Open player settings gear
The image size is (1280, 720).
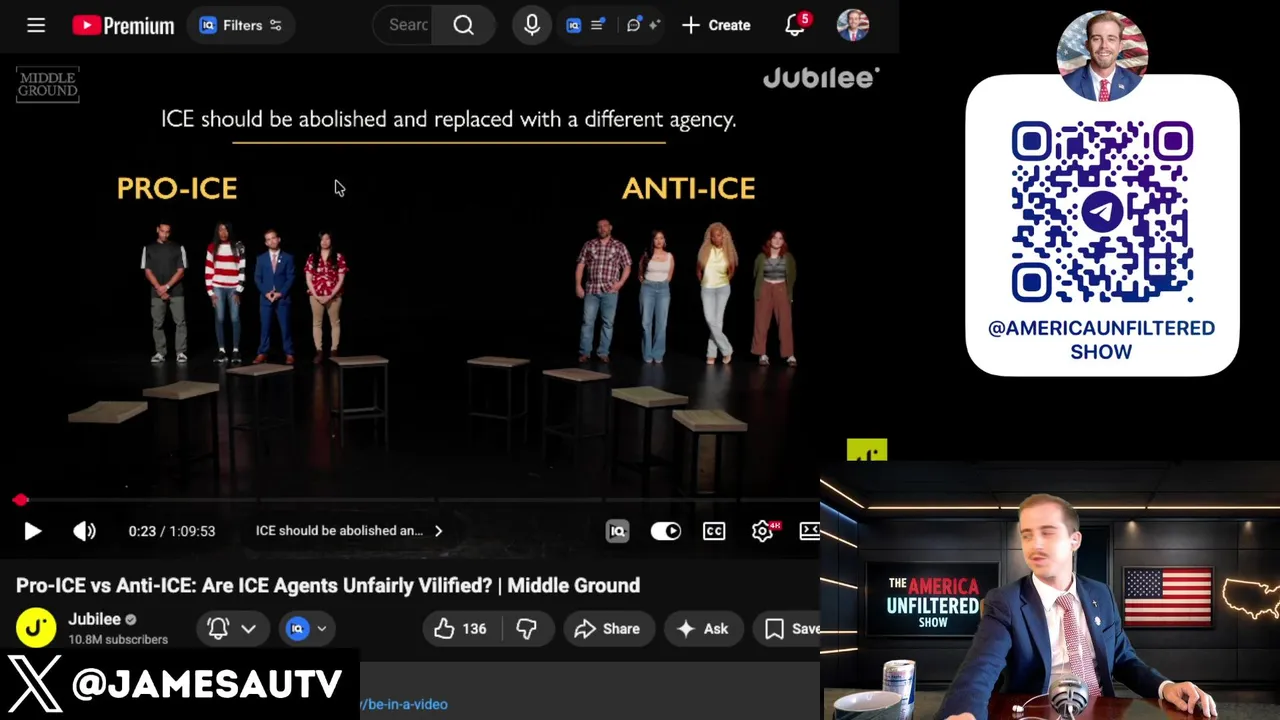(763, 531)
